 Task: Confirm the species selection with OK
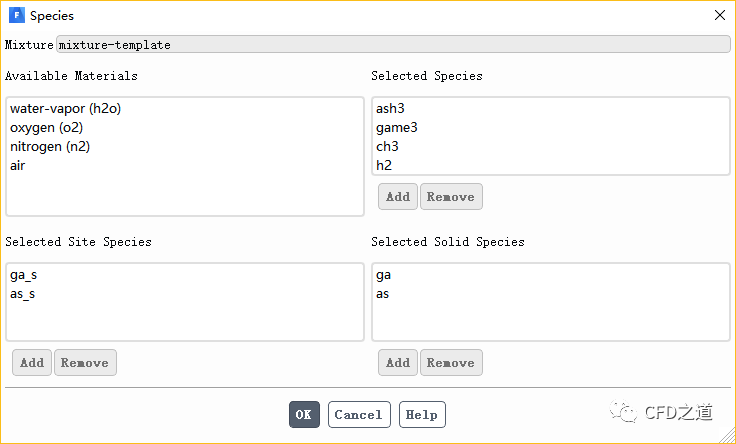click(x=304, y=415)
